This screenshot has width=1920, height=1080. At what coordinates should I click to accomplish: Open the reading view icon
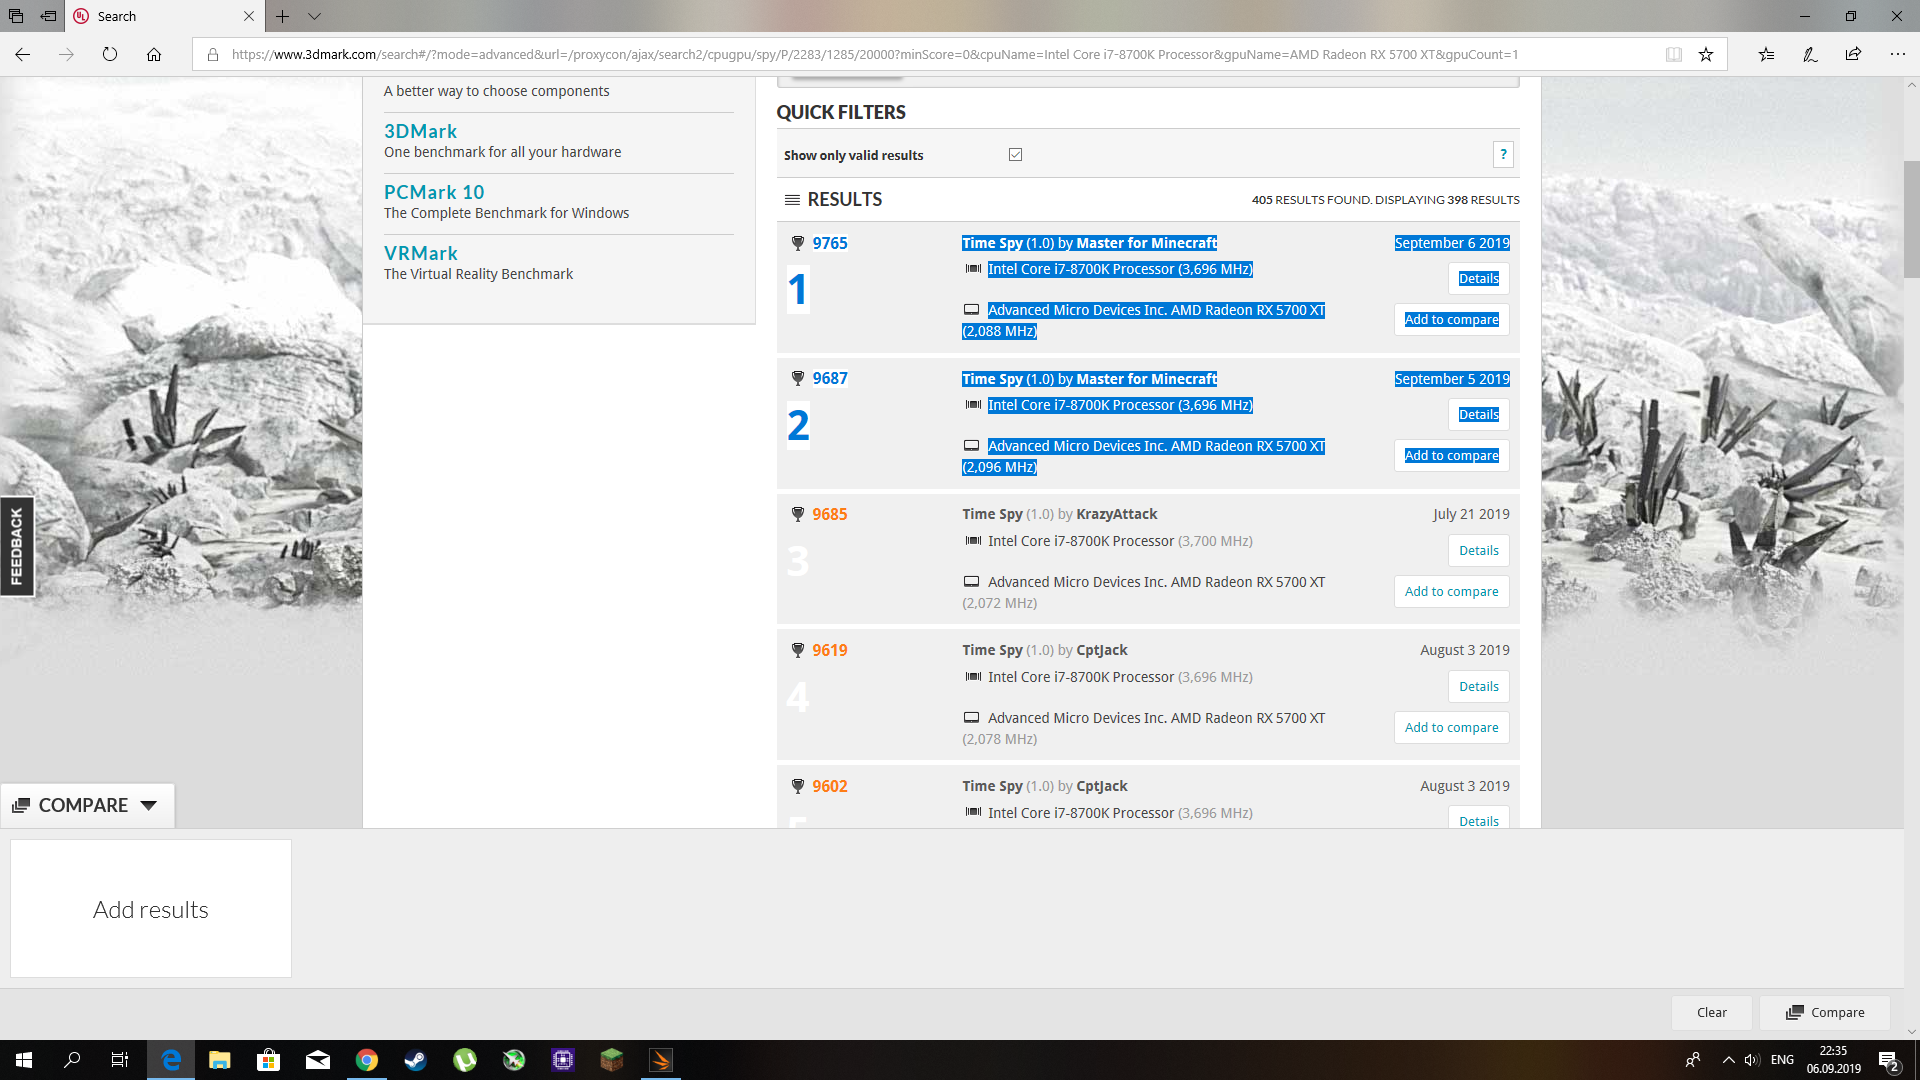[x=1674, y=55]
